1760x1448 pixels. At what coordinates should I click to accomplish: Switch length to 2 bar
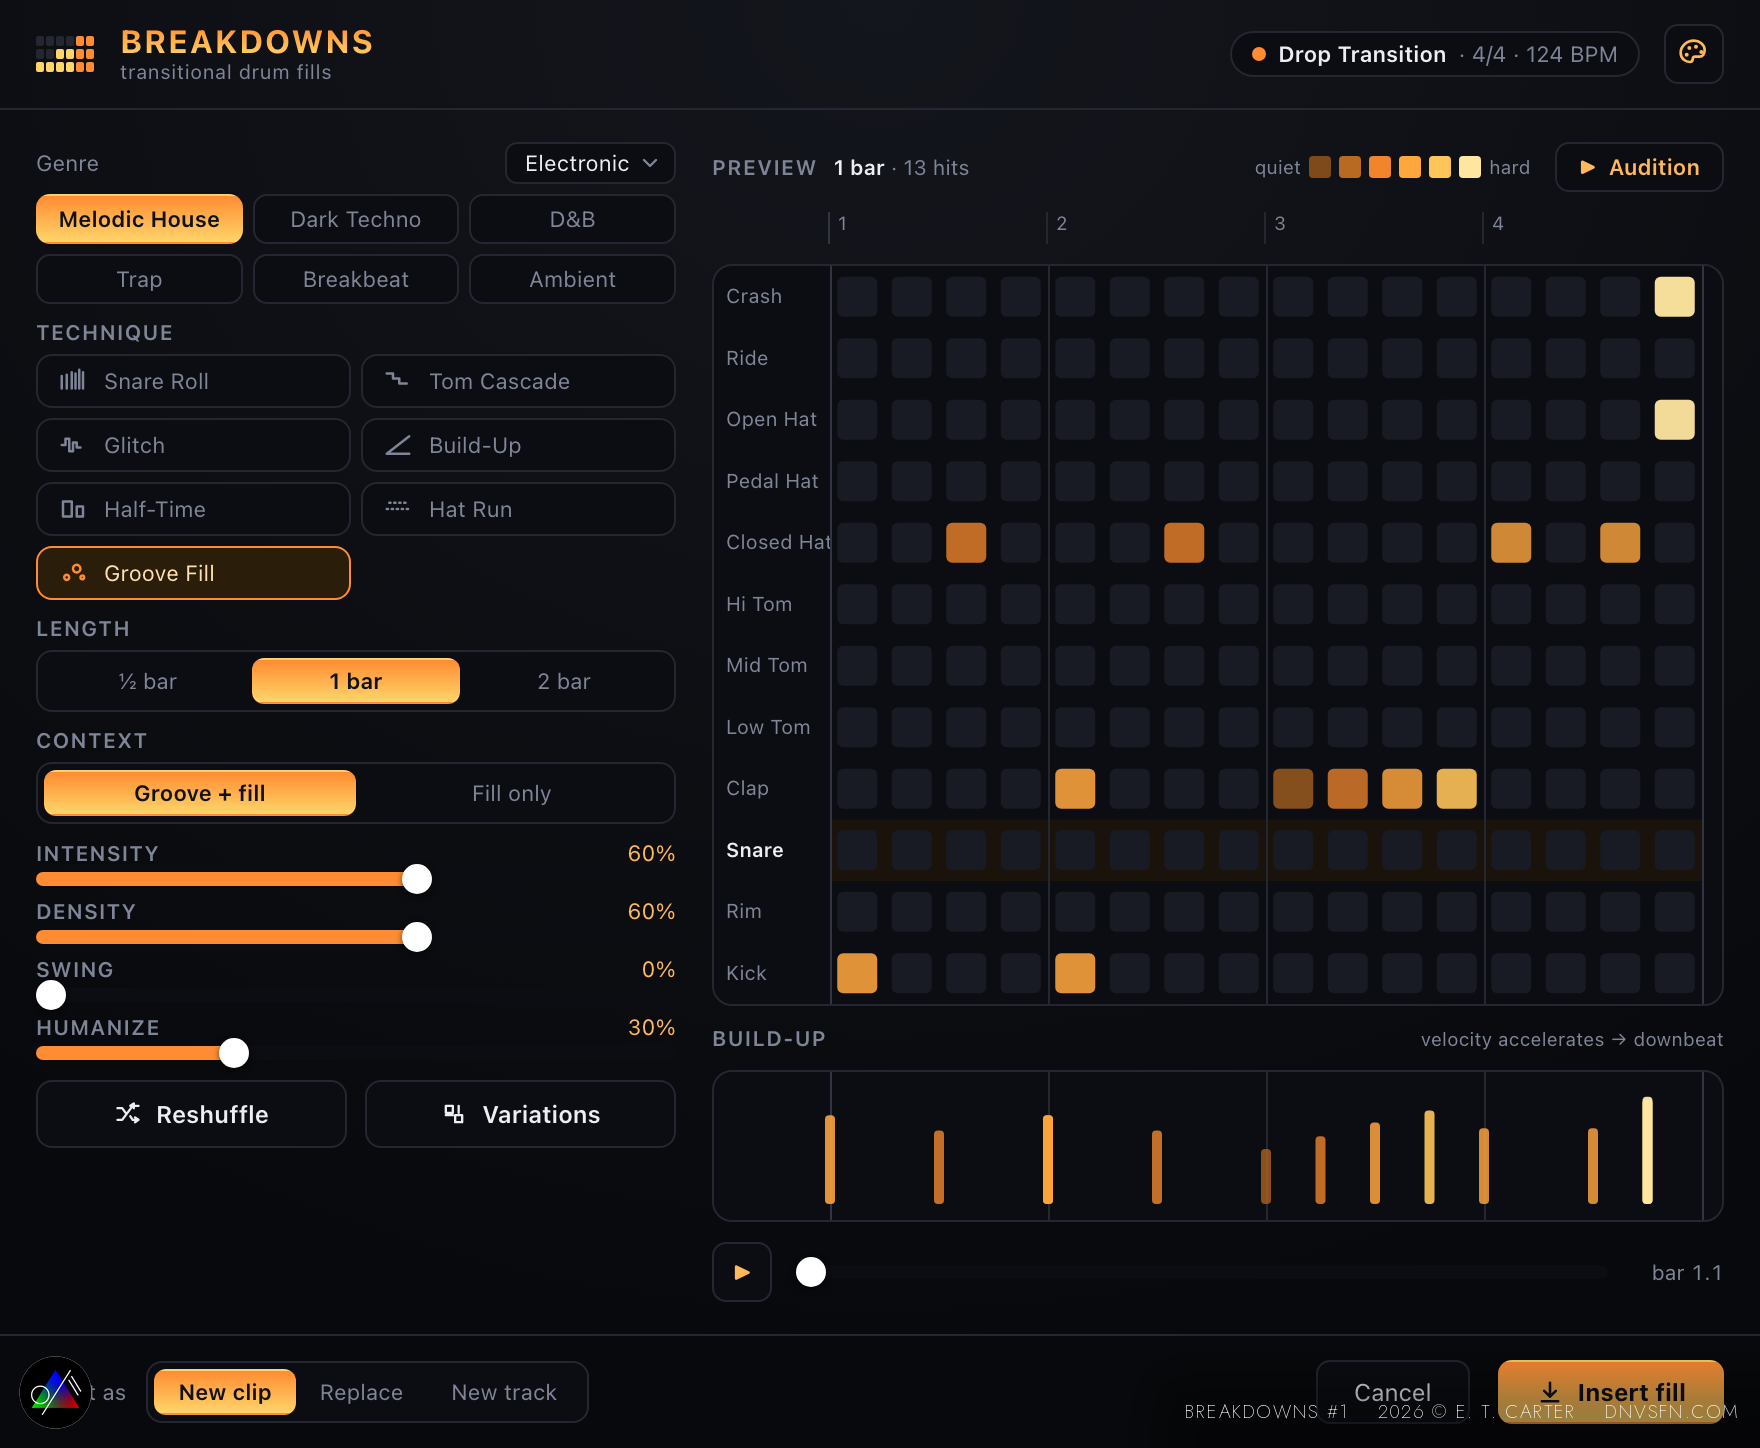point(564,681)
